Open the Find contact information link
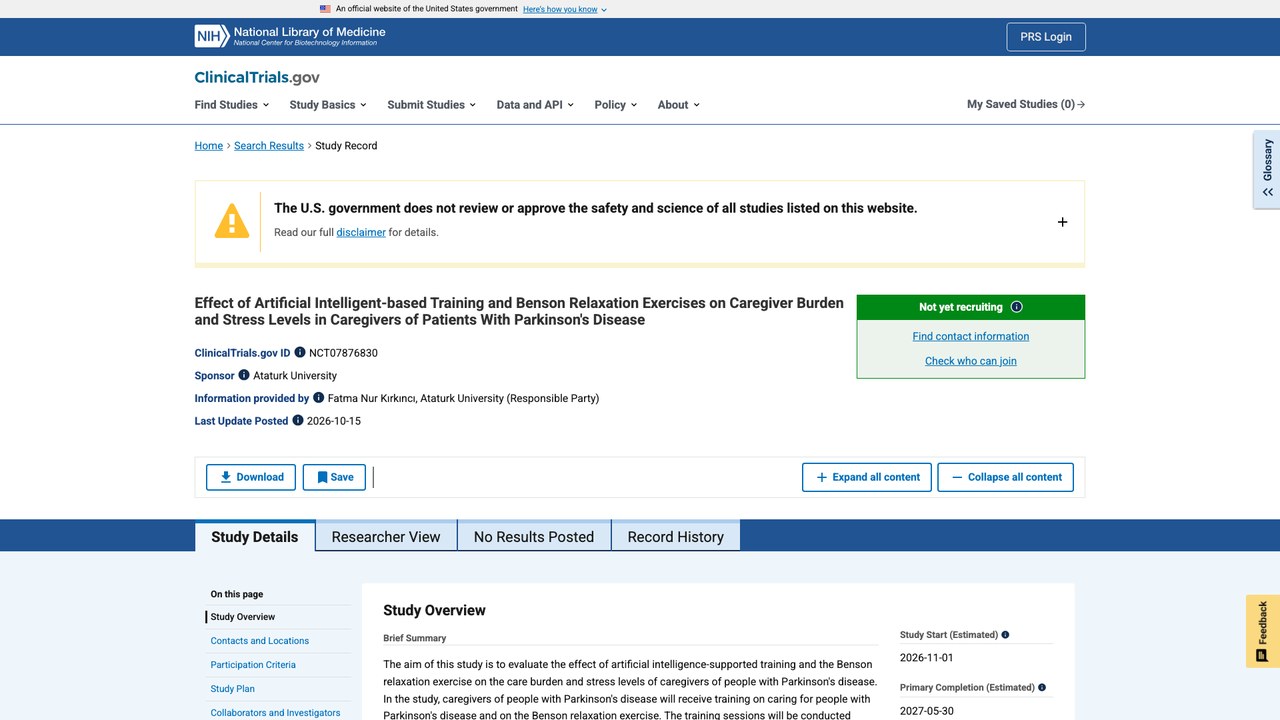 (971, 336)
